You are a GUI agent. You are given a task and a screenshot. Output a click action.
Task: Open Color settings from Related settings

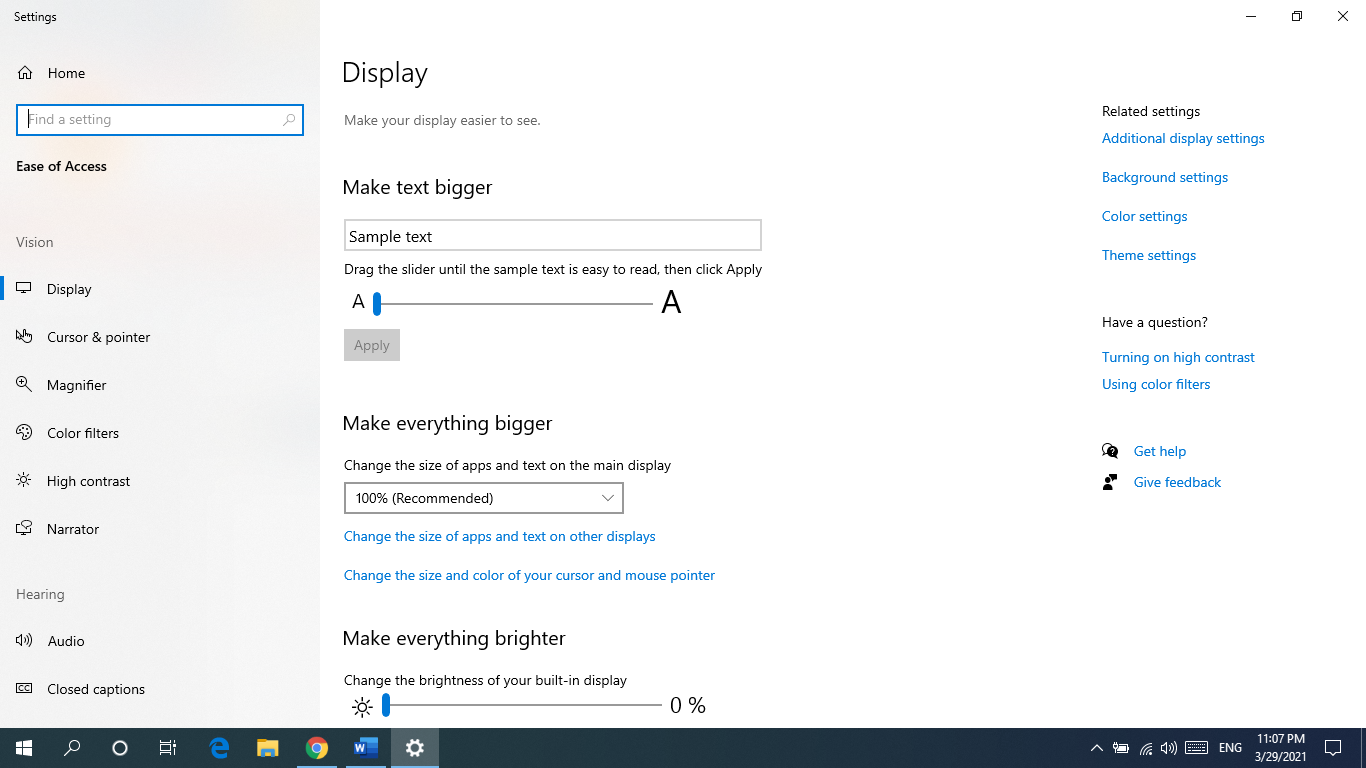[x=1144, y=215]
